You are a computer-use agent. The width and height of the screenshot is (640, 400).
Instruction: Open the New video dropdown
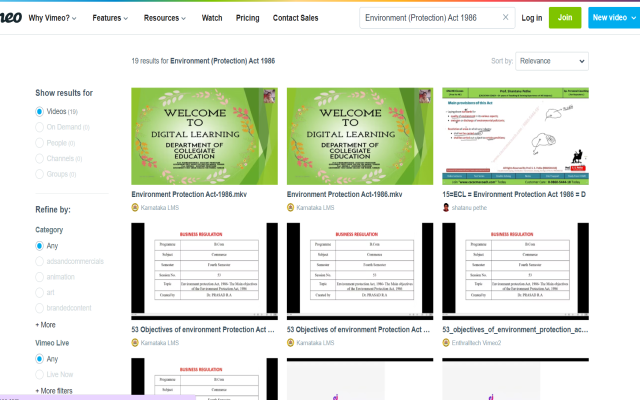[x=614, y=18]
